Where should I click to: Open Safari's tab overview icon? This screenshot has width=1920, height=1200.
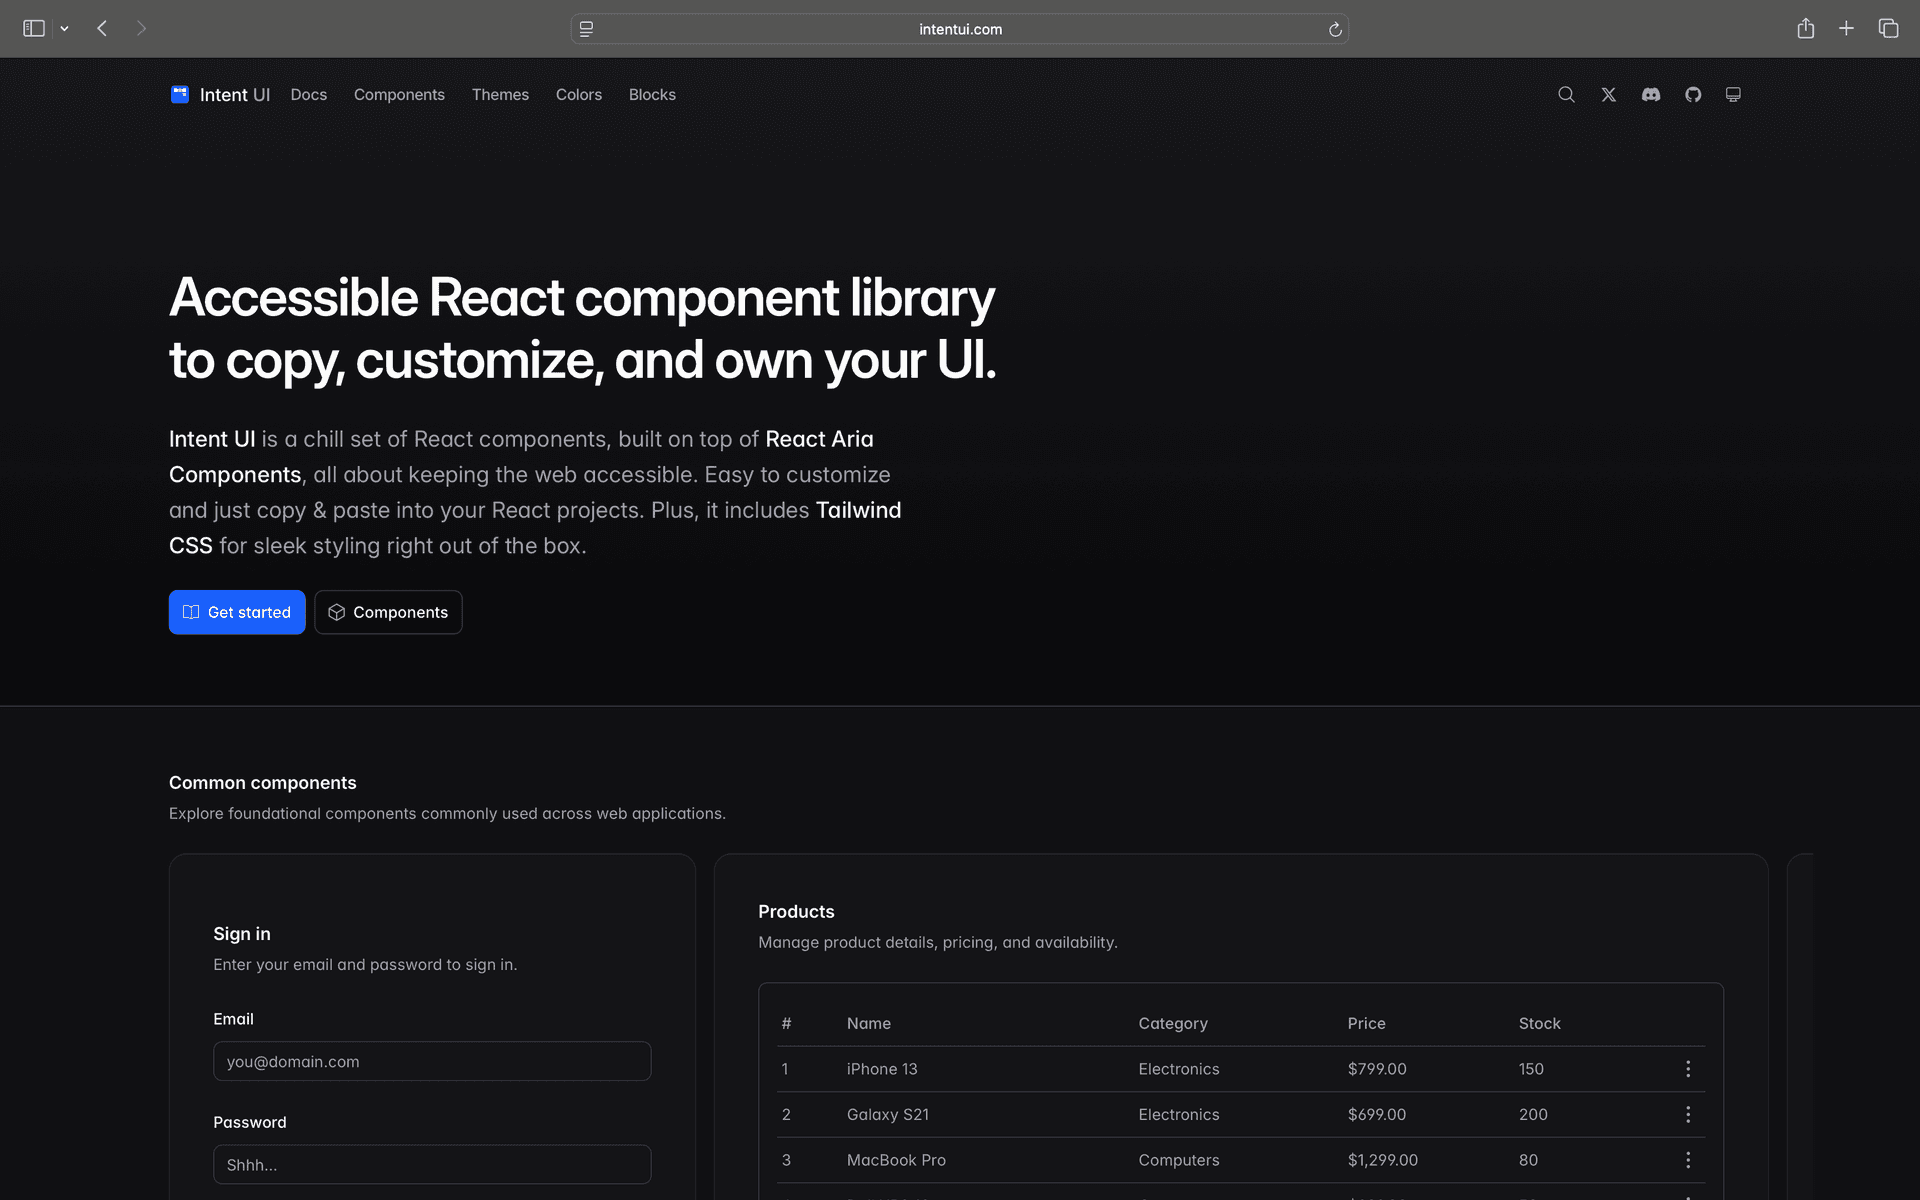1888,28
